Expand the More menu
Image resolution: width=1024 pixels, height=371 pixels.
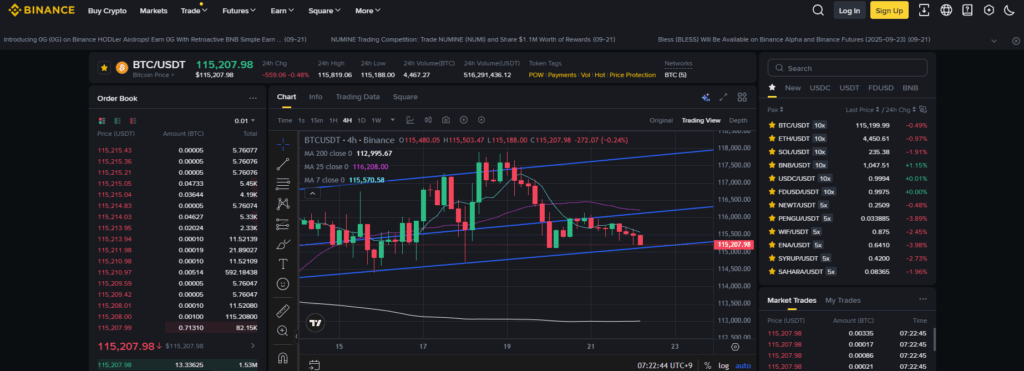(368, 10)
